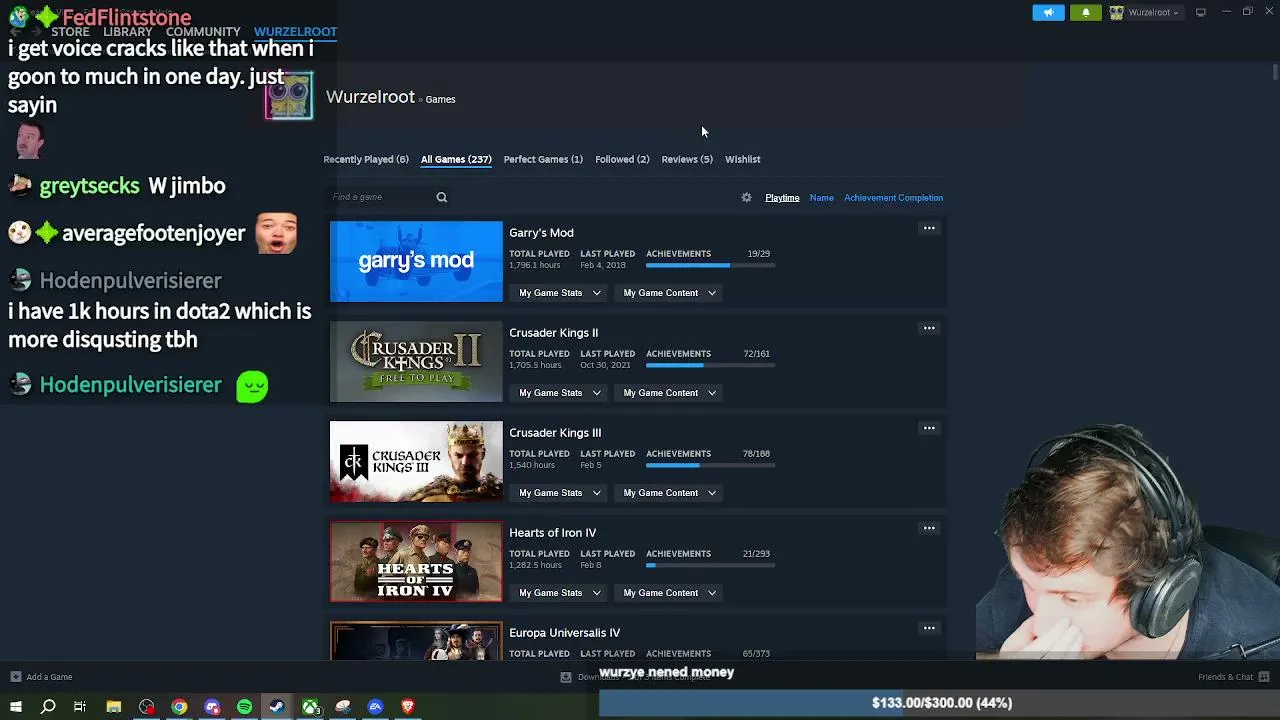Open Spotify from taskbar
Viewport: 1280px width, 720px height.
245,707
